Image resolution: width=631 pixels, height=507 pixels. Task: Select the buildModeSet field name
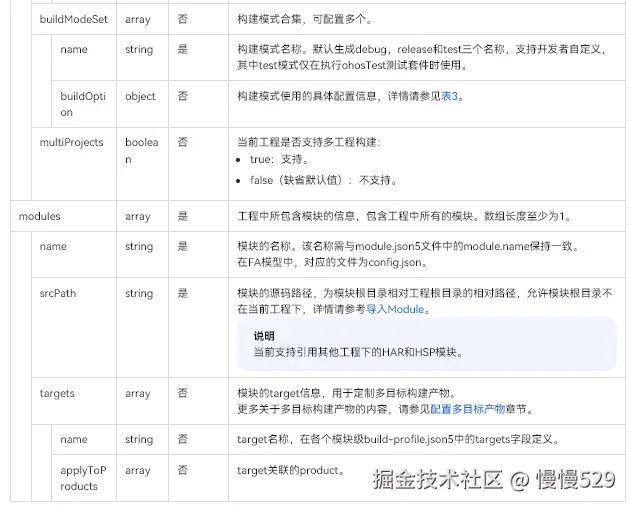(x=74, y=19)
